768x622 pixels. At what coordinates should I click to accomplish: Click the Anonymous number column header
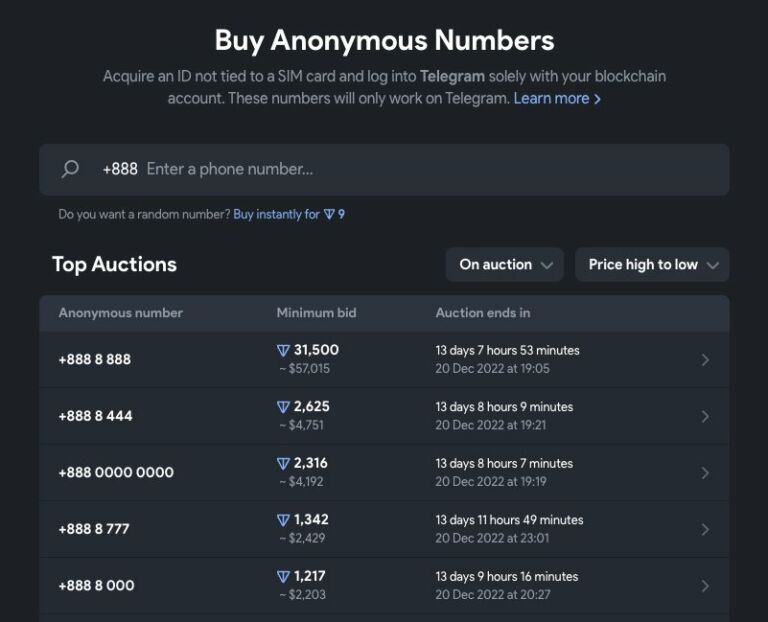[x=121, y=313]
